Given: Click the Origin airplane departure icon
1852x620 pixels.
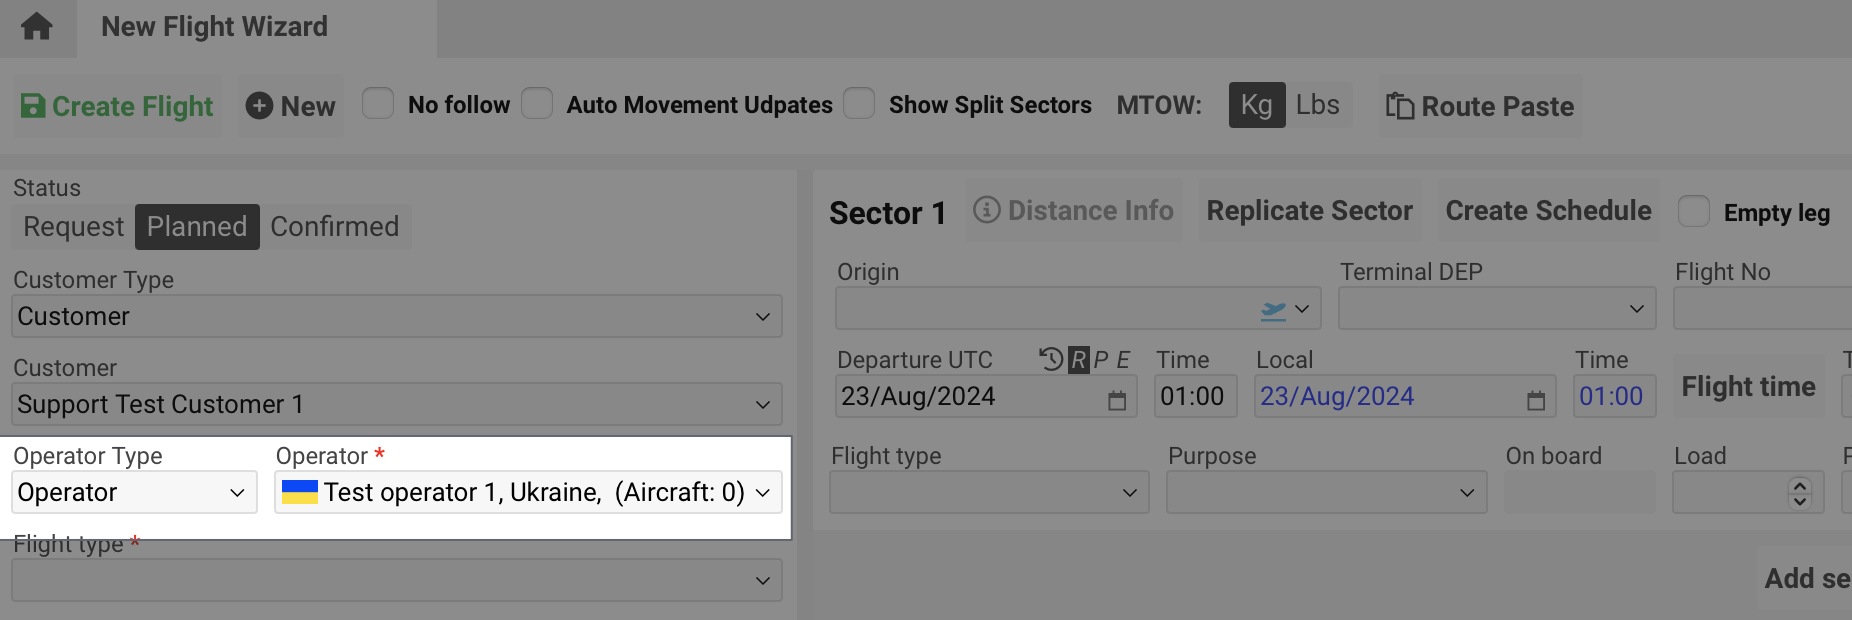Looking at the screenshot, I should tap(1273, 310).
